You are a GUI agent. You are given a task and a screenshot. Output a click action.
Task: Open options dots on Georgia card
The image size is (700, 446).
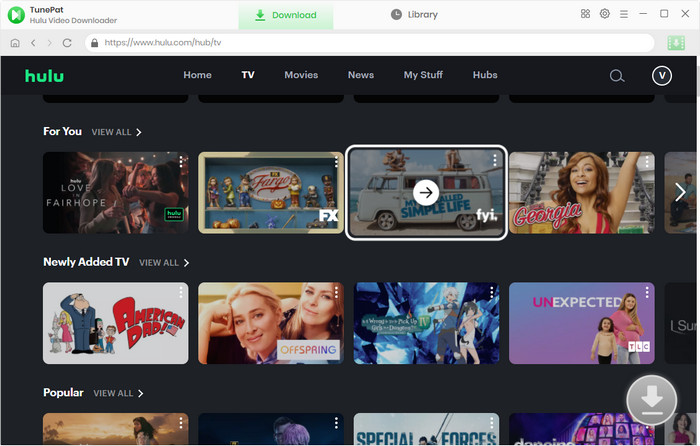point(647,162)
